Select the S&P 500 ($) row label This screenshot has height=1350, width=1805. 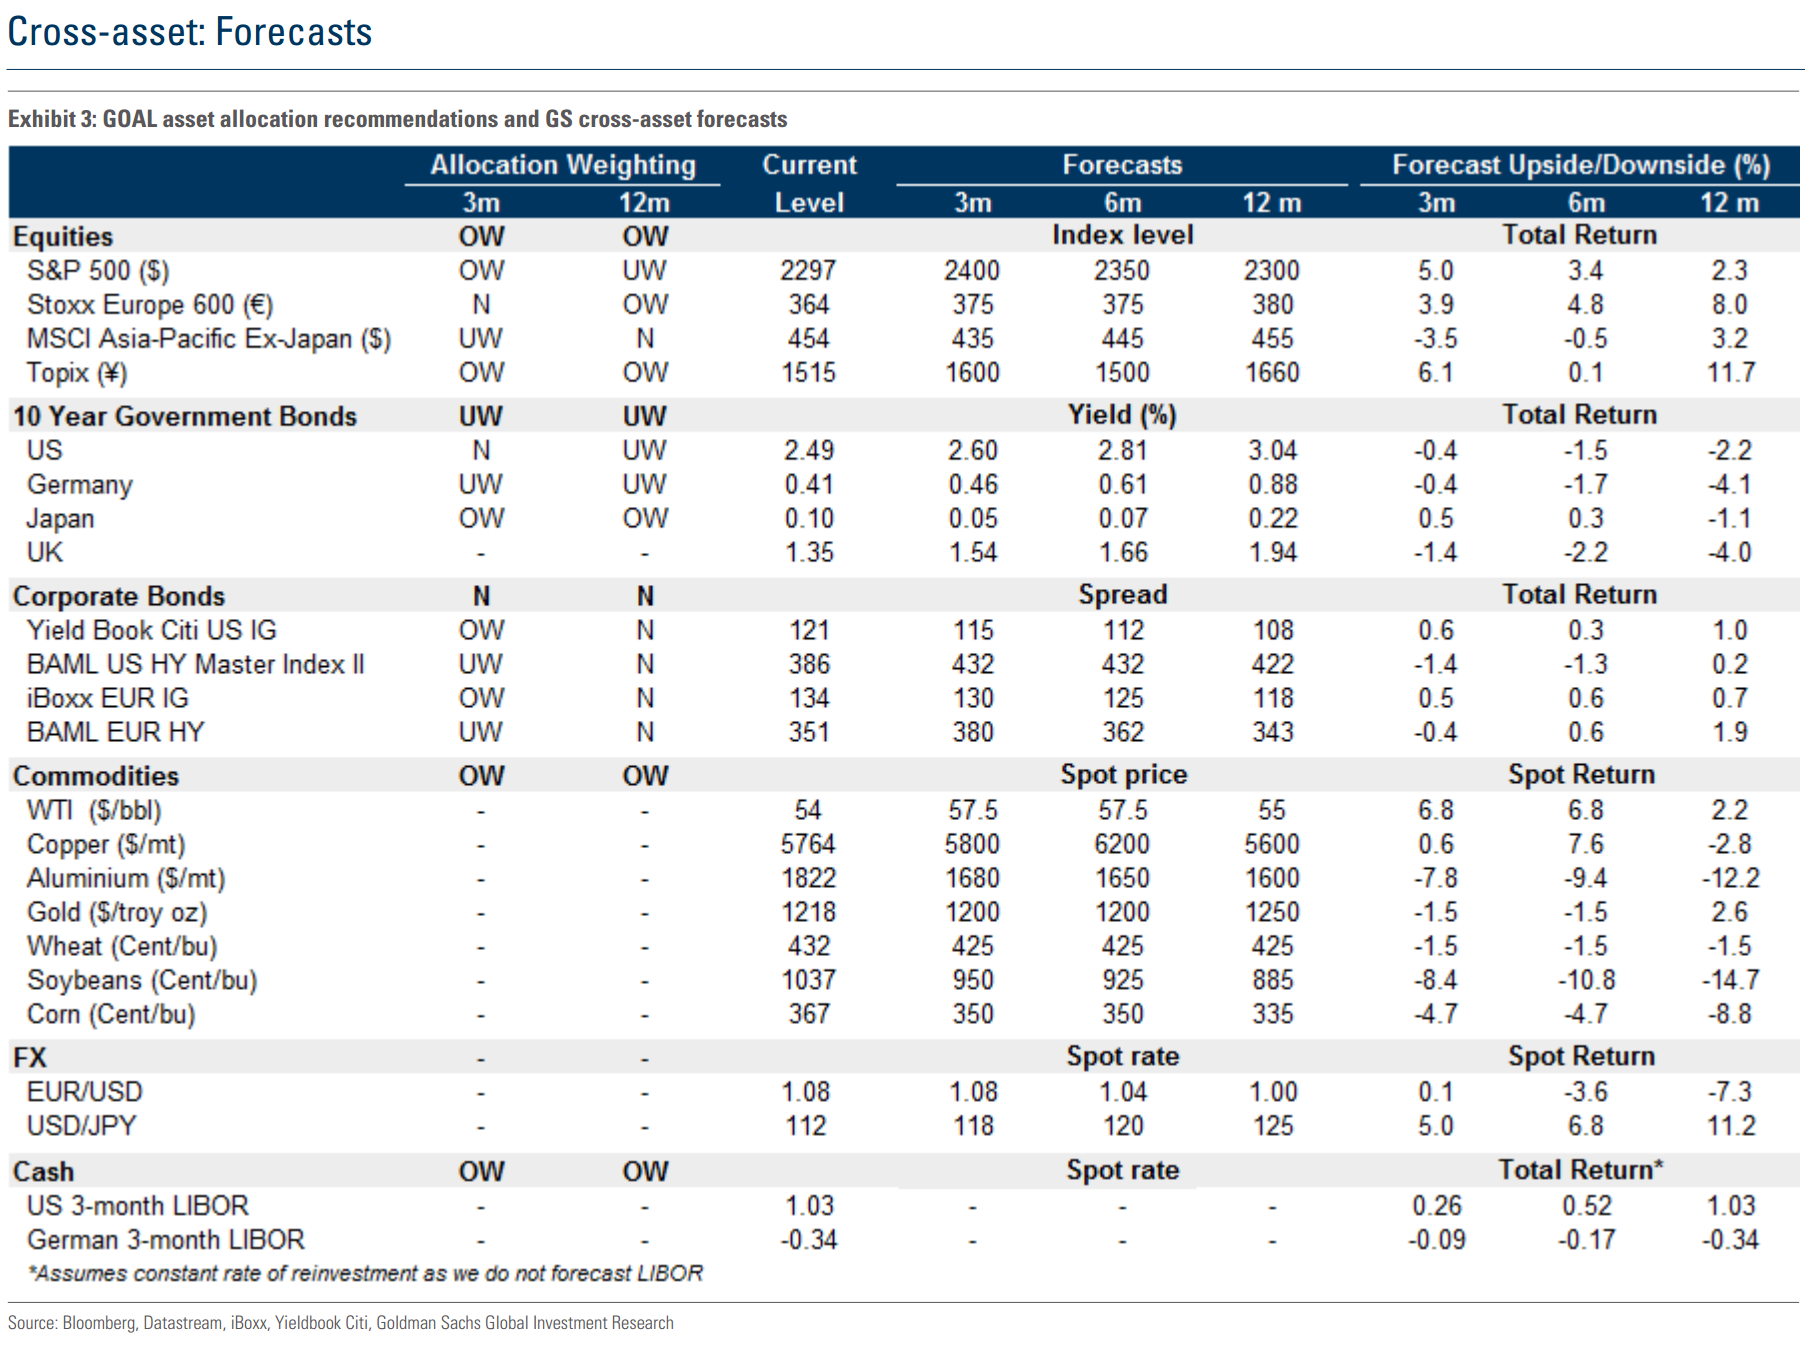pos(98,271)
